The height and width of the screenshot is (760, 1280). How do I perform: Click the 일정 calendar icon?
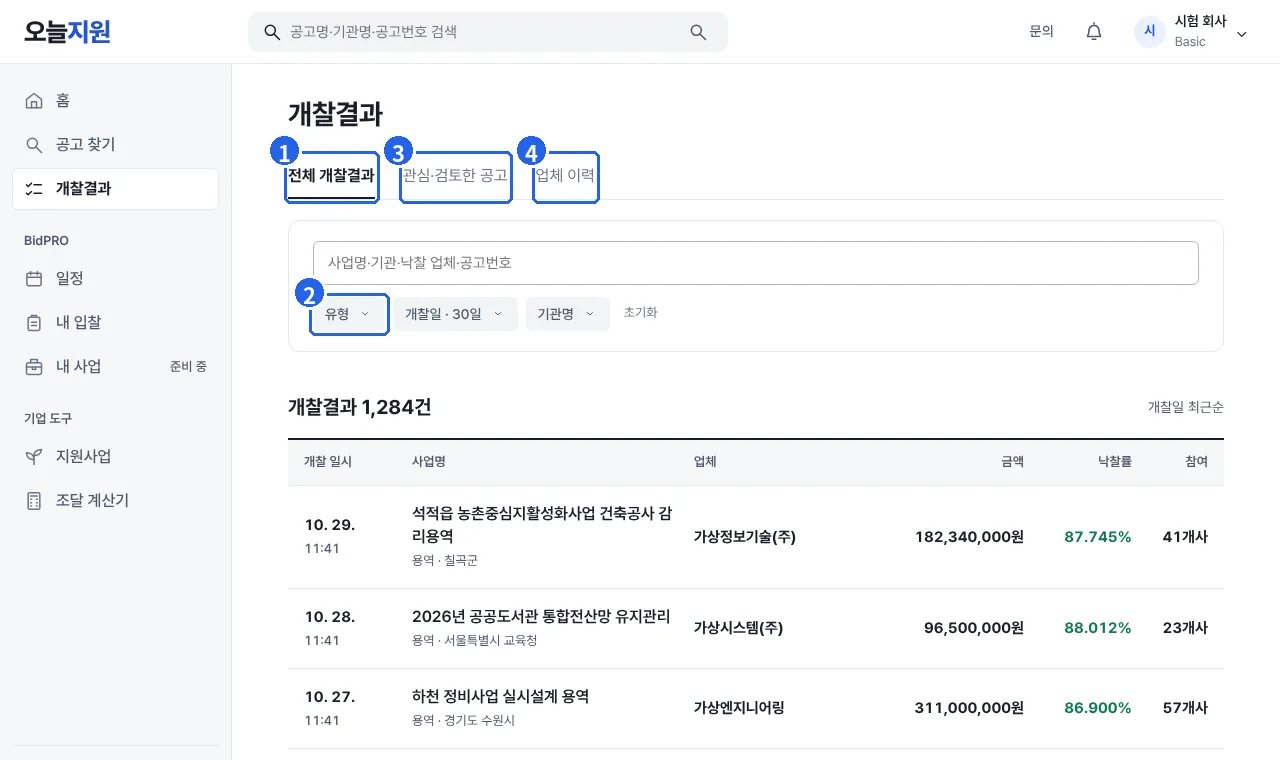point(34,279)
